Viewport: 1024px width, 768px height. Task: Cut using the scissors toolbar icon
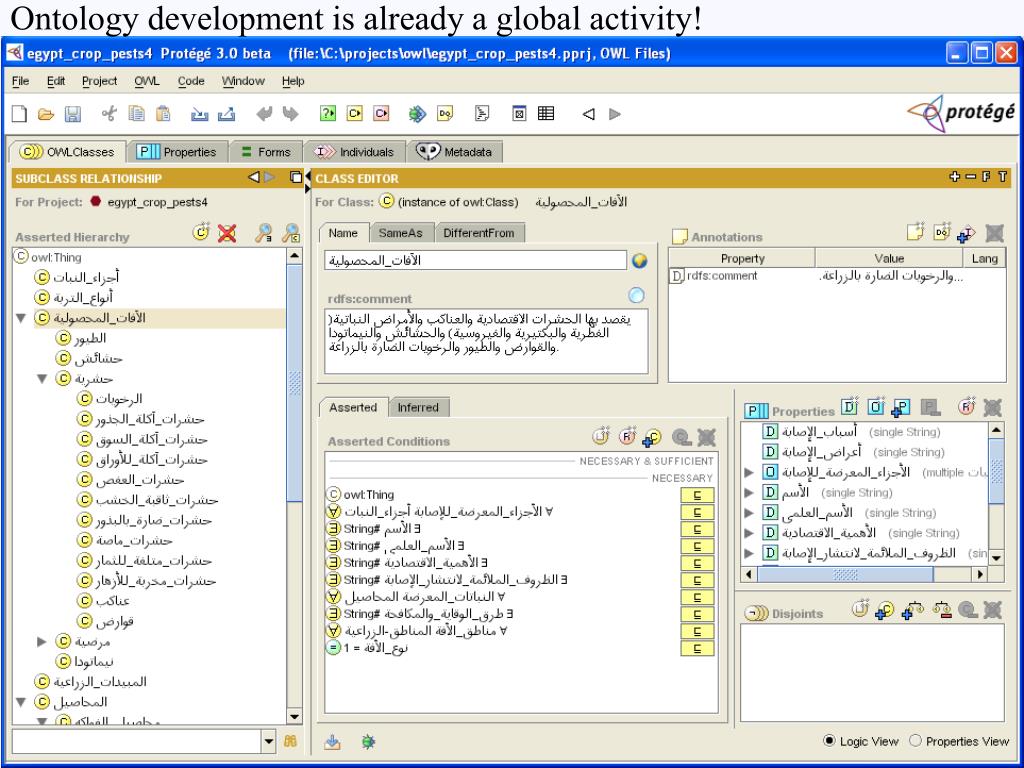(x=109, y=114)
